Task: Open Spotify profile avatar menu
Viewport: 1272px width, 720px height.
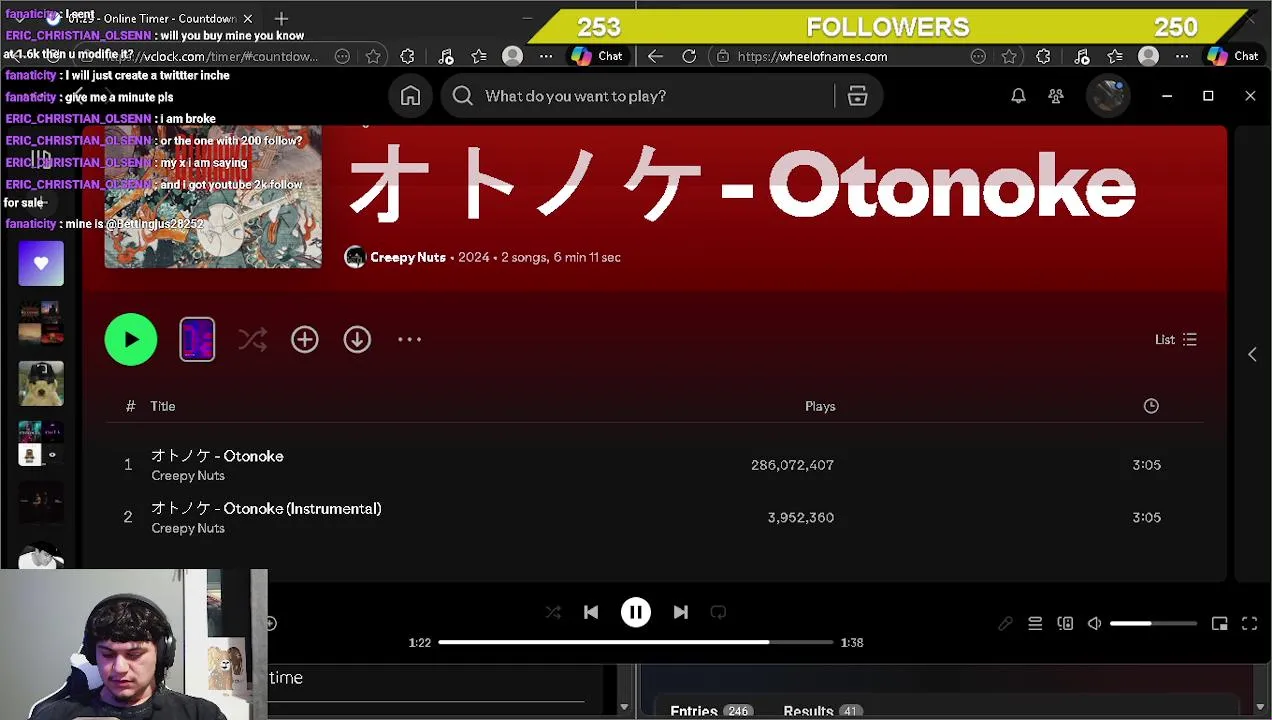Action: point(1108,96)
